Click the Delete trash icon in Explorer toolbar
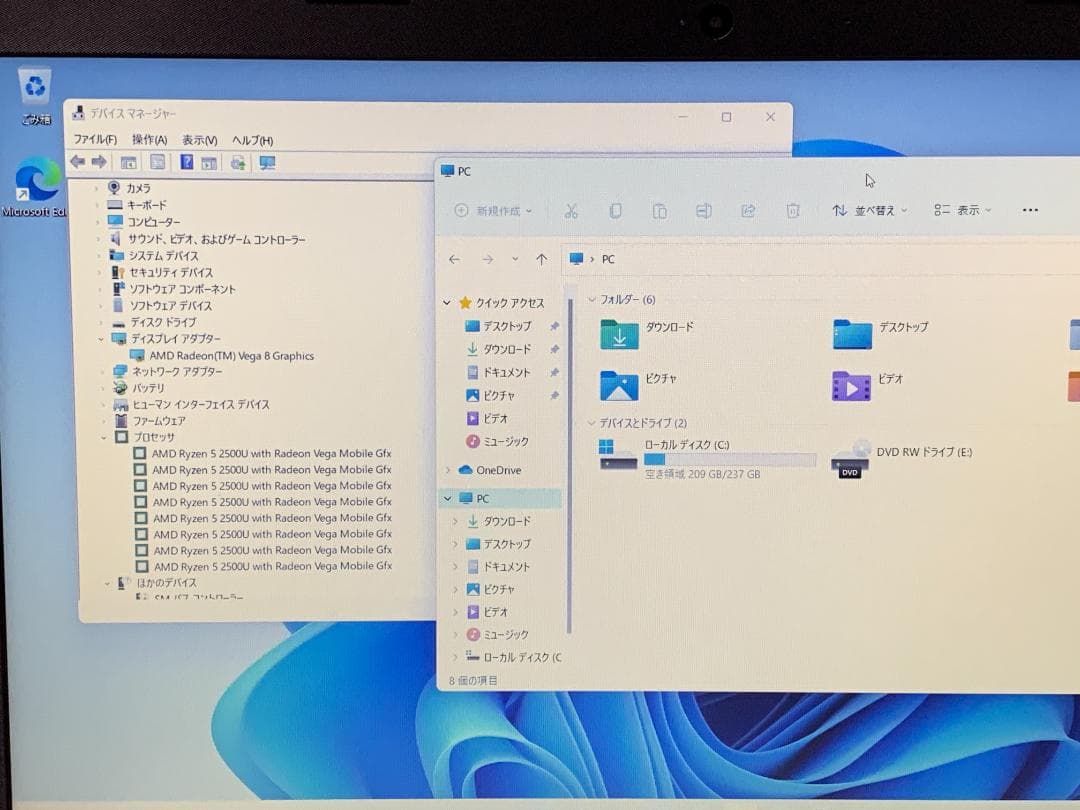The height and width of the screenshot is (810, 1080). pos(793,211)
